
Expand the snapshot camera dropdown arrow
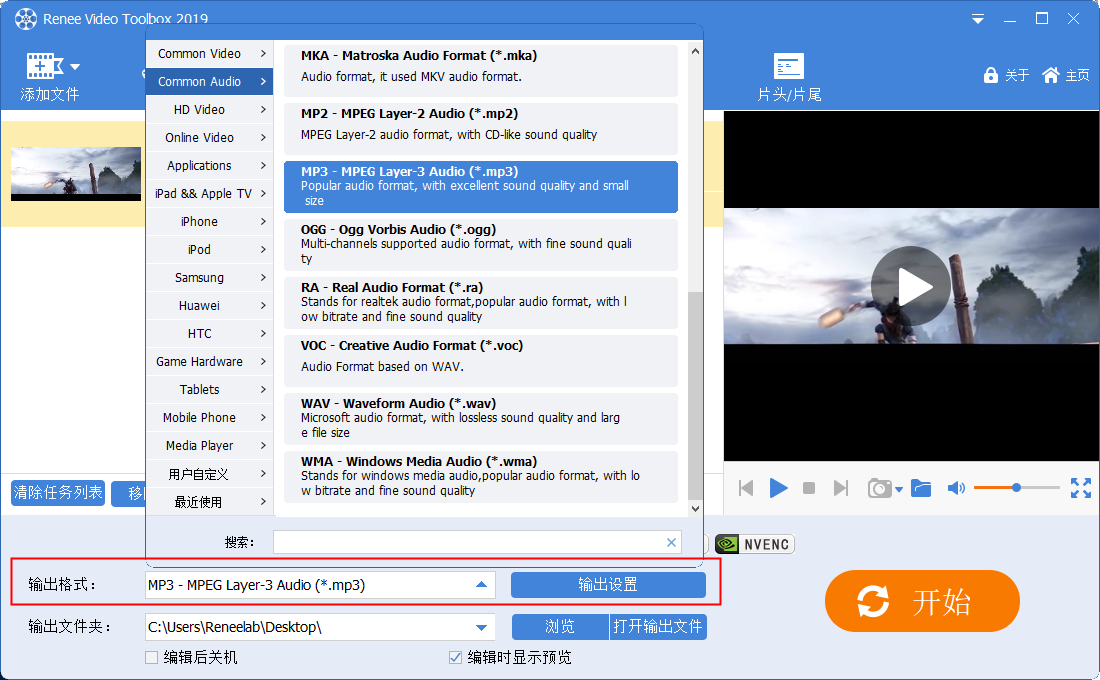coord(899,490)
